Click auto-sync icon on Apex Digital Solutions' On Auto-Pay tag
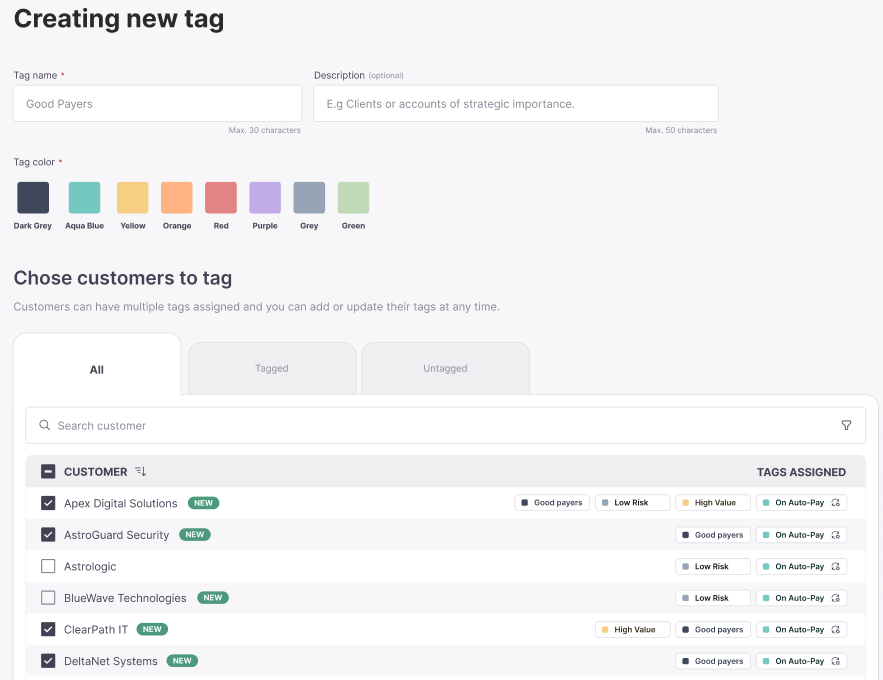This screenshot has height=680, width=883. coord(836,503)
